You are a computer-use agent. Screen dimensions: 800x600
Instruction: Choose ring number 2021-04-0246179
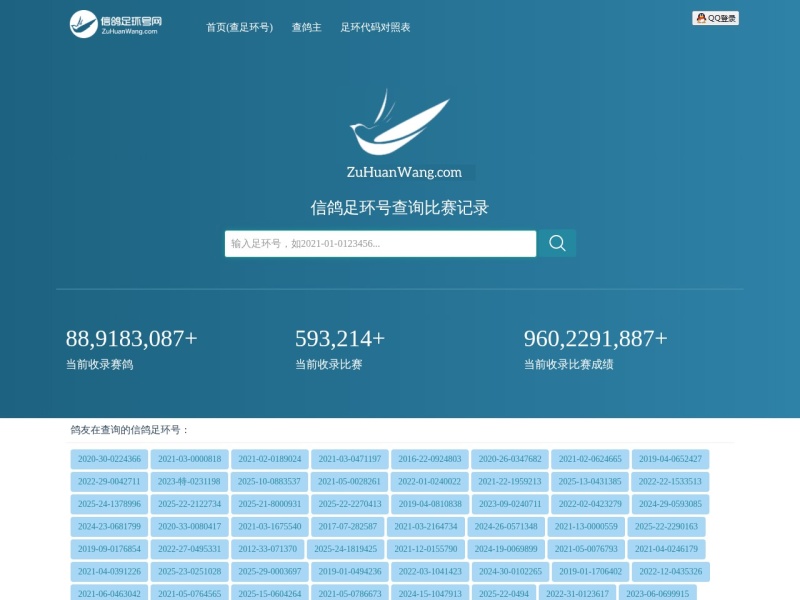pos(666,549)
